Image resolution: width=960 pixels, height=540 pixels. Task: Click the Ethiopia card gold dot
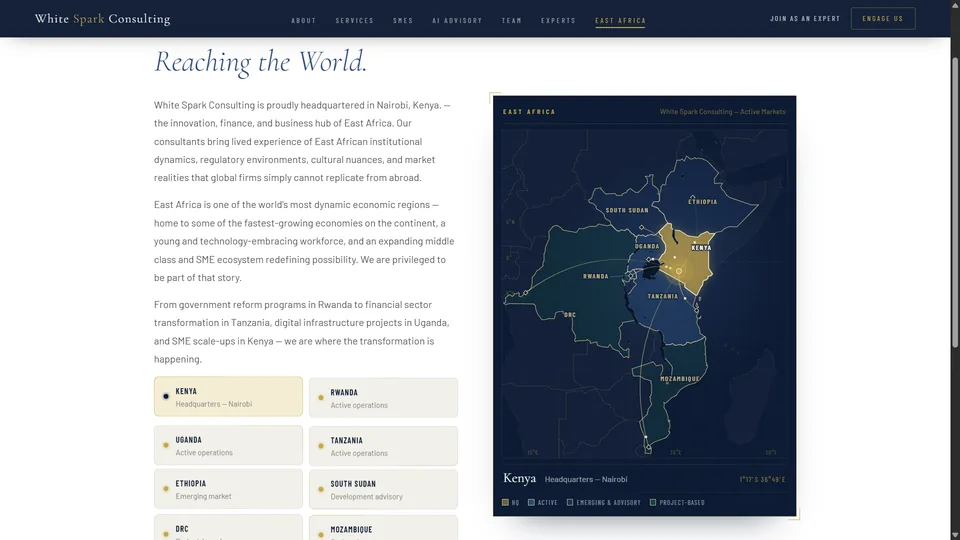tap(166, 489)
